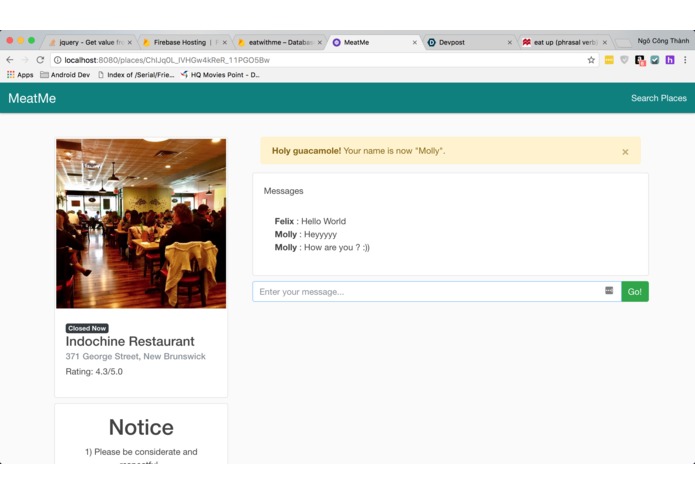Screen dimensions: 695x494
Task: Open the Android Dev bookmark folder
Action: [65, 75]
